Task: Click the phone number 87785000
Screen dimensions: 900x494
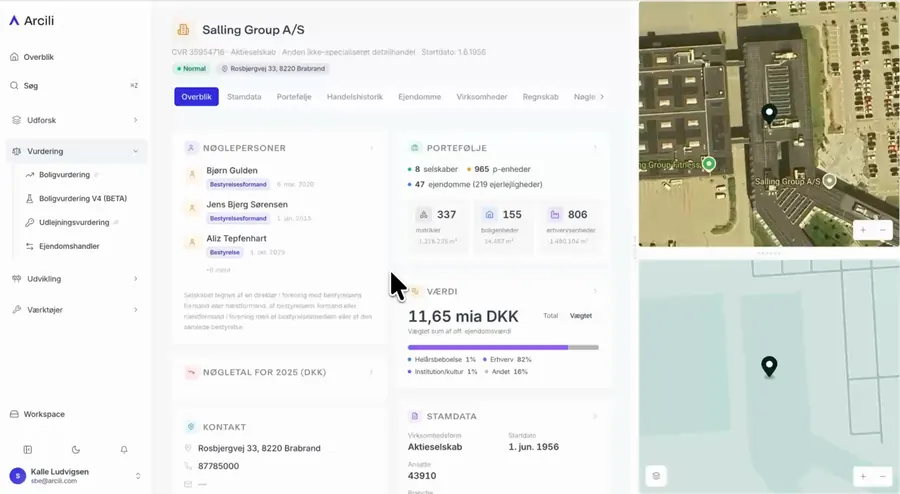Action: coord(218,466)
